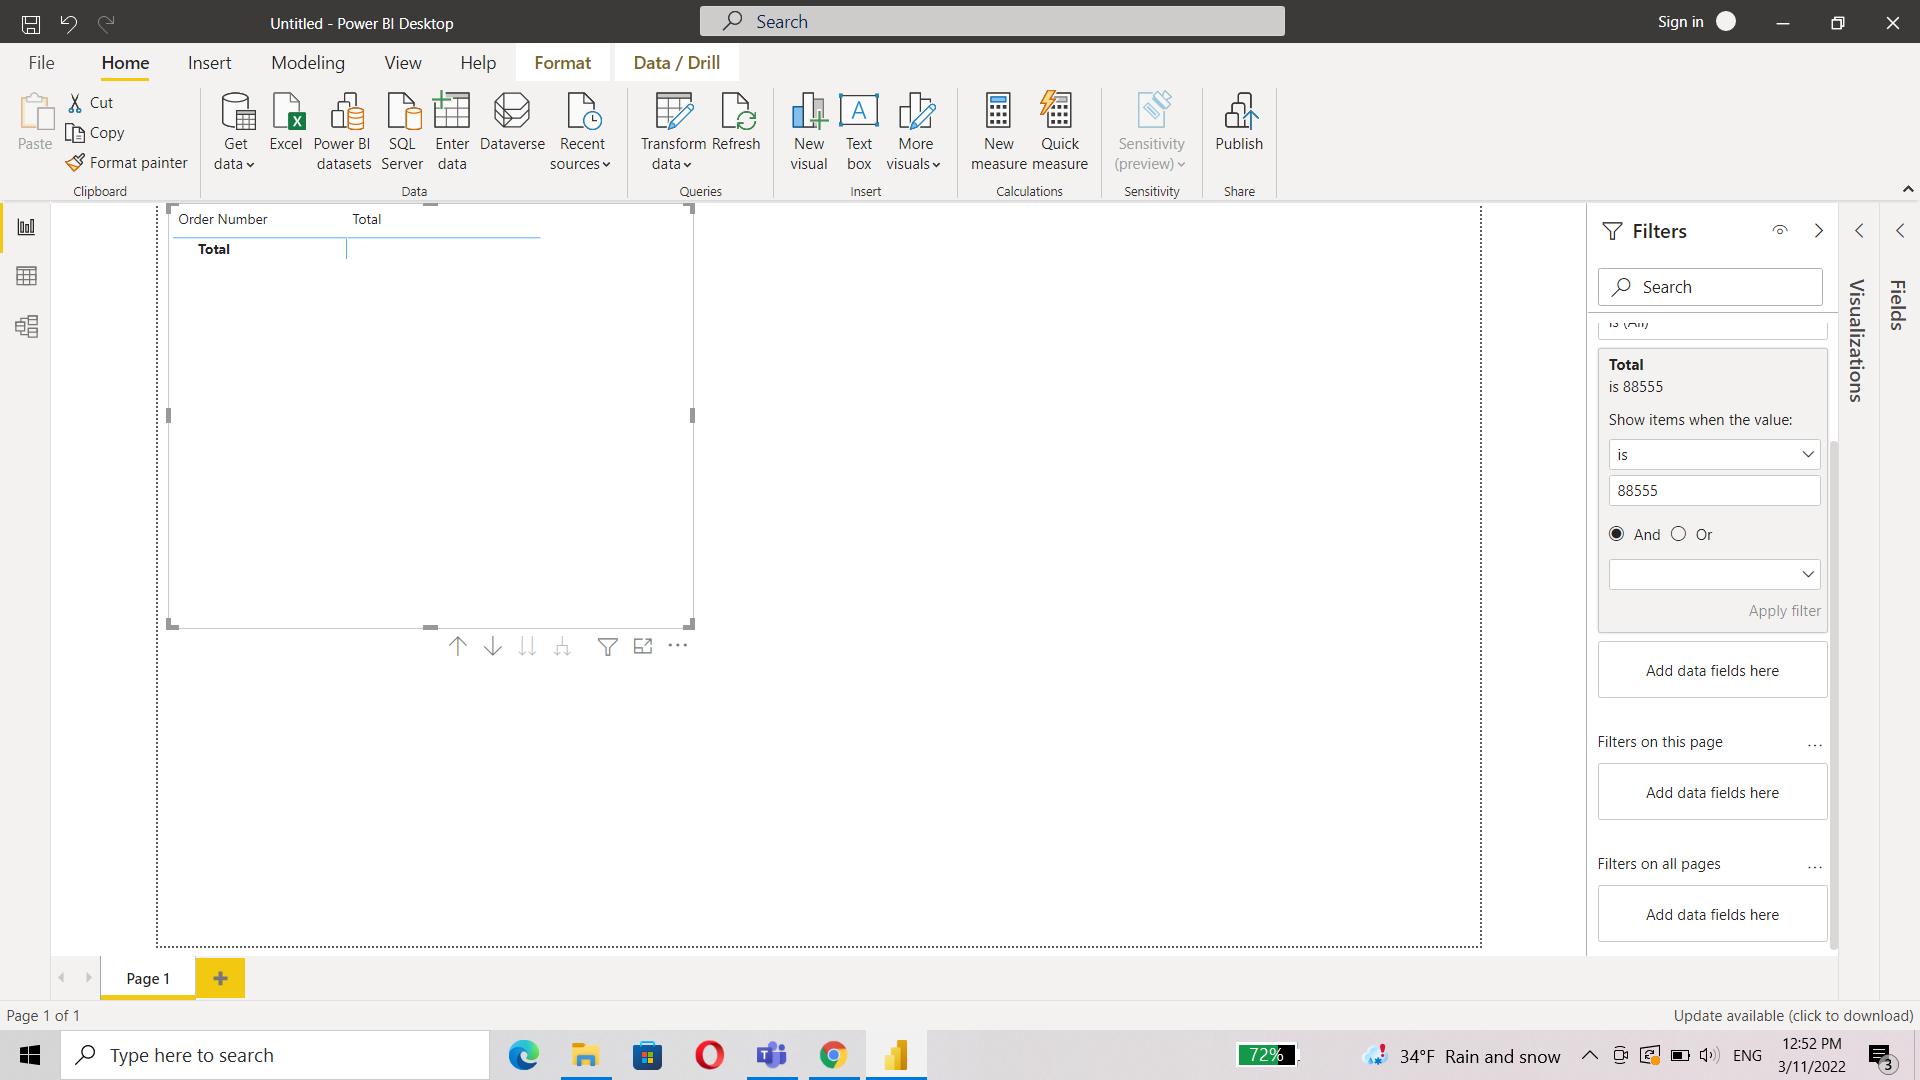Expand the Fields pane
Viewport: 1920px width, 1080px height.
click(x=1900, y=231)
